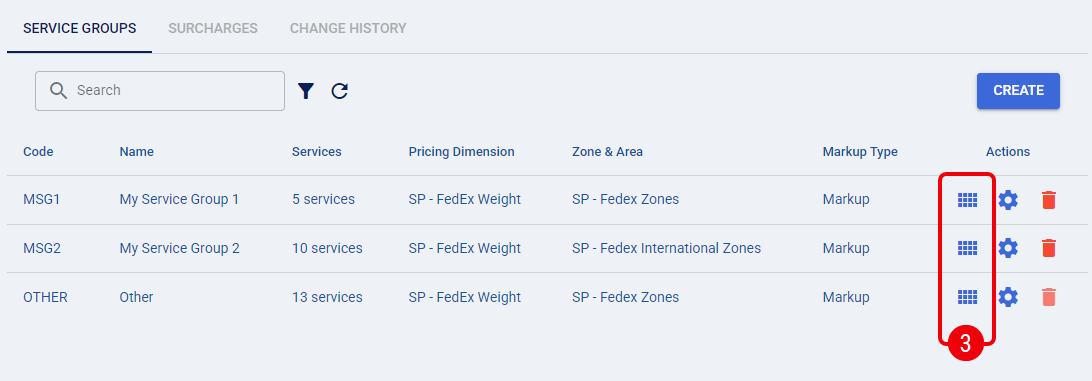Open rate grid for My Service Group 1

[x=967, y=200]
